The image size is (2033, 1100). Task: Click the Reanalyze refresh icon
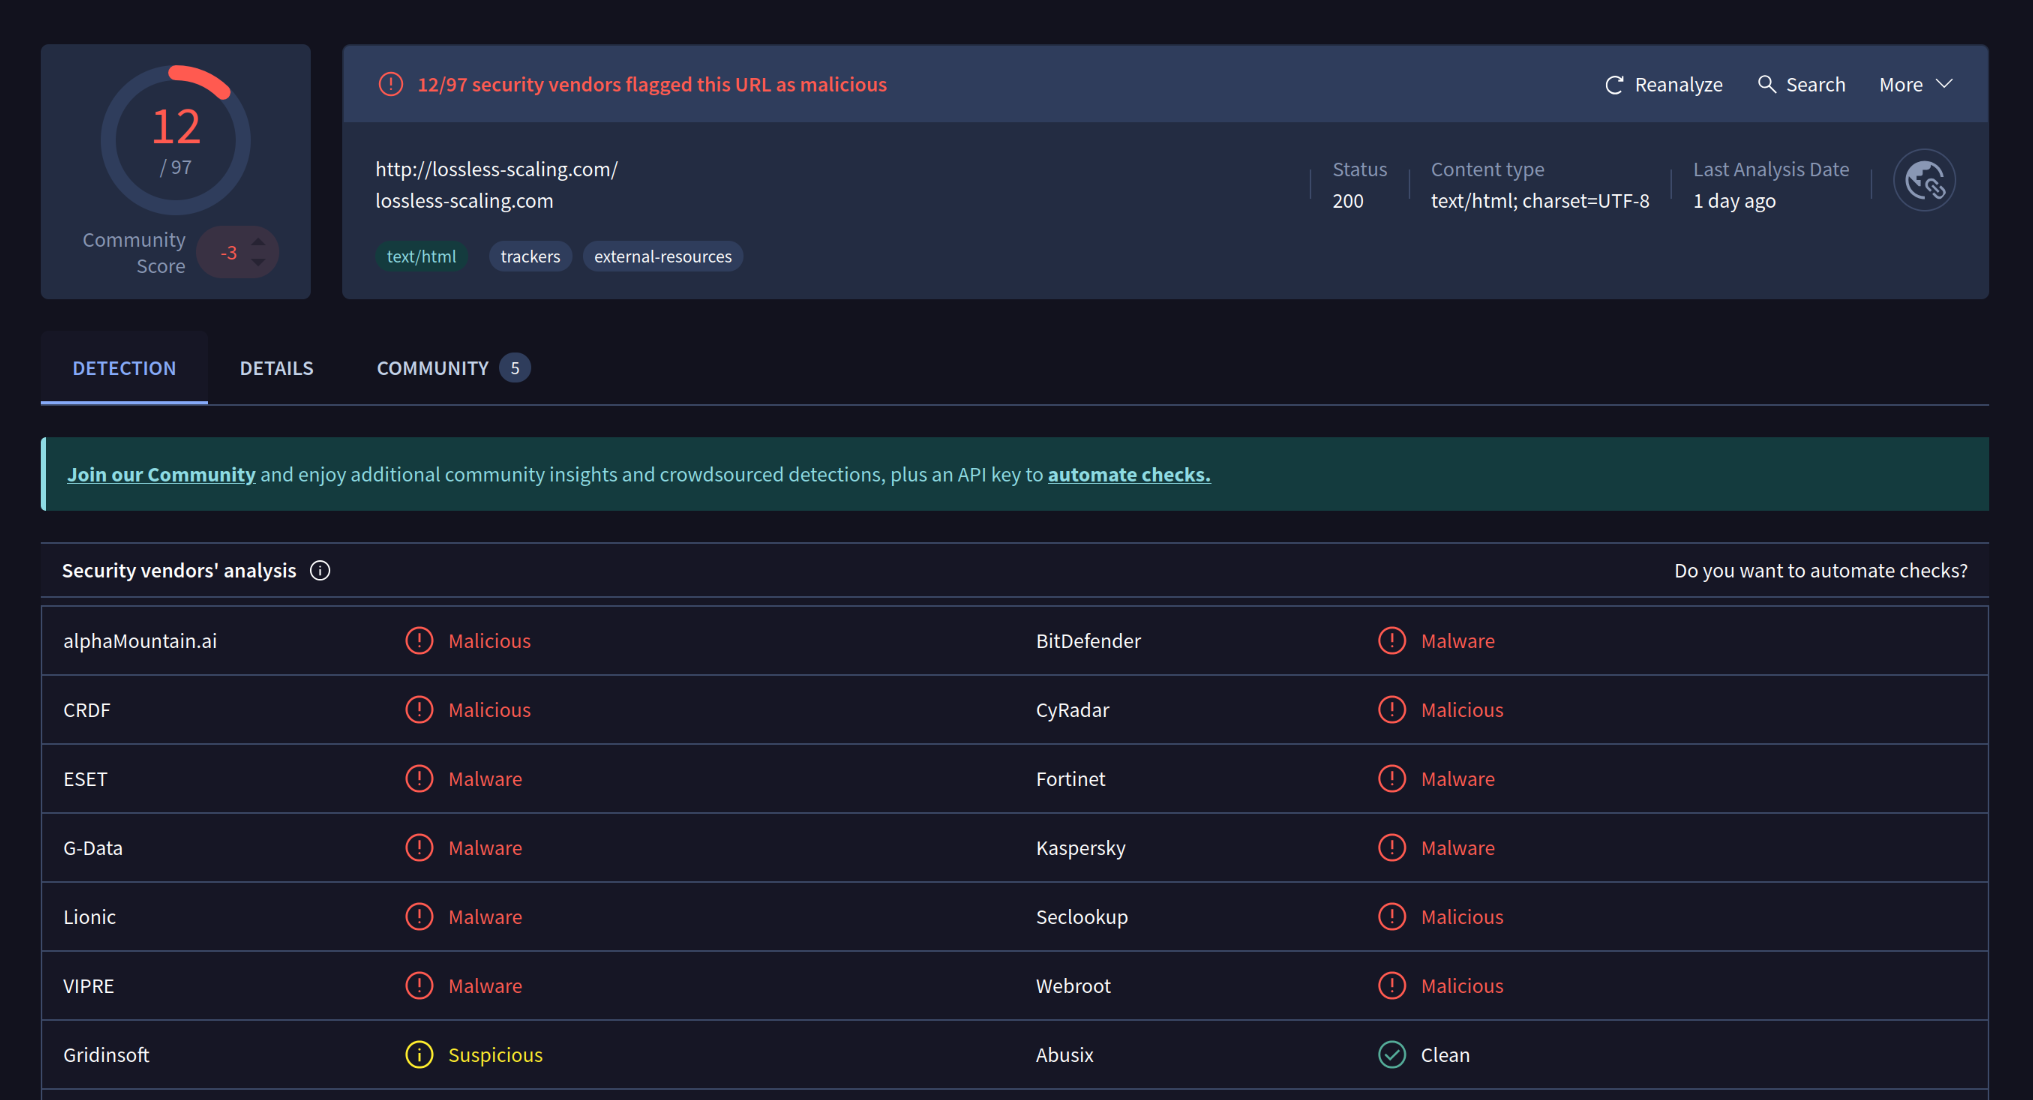point(1614,85)
